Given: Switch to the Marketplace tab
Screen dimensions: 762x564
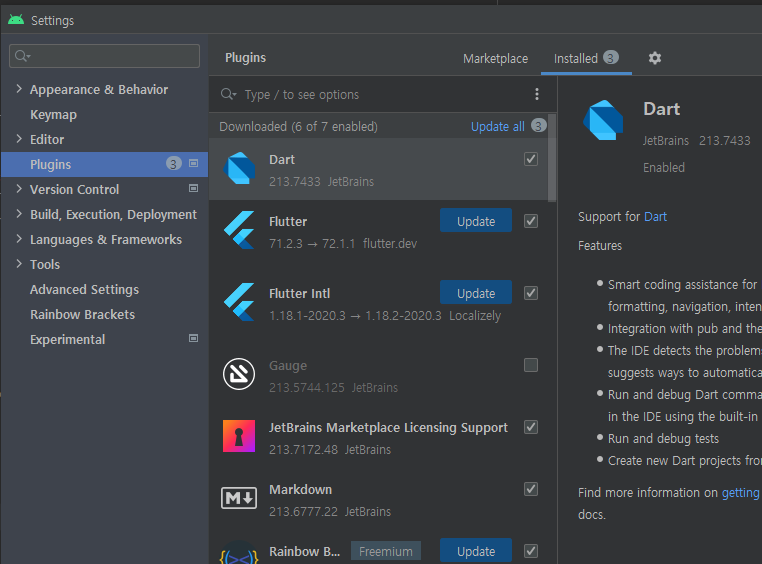Looking at the screenshot, I should [495, 59].
